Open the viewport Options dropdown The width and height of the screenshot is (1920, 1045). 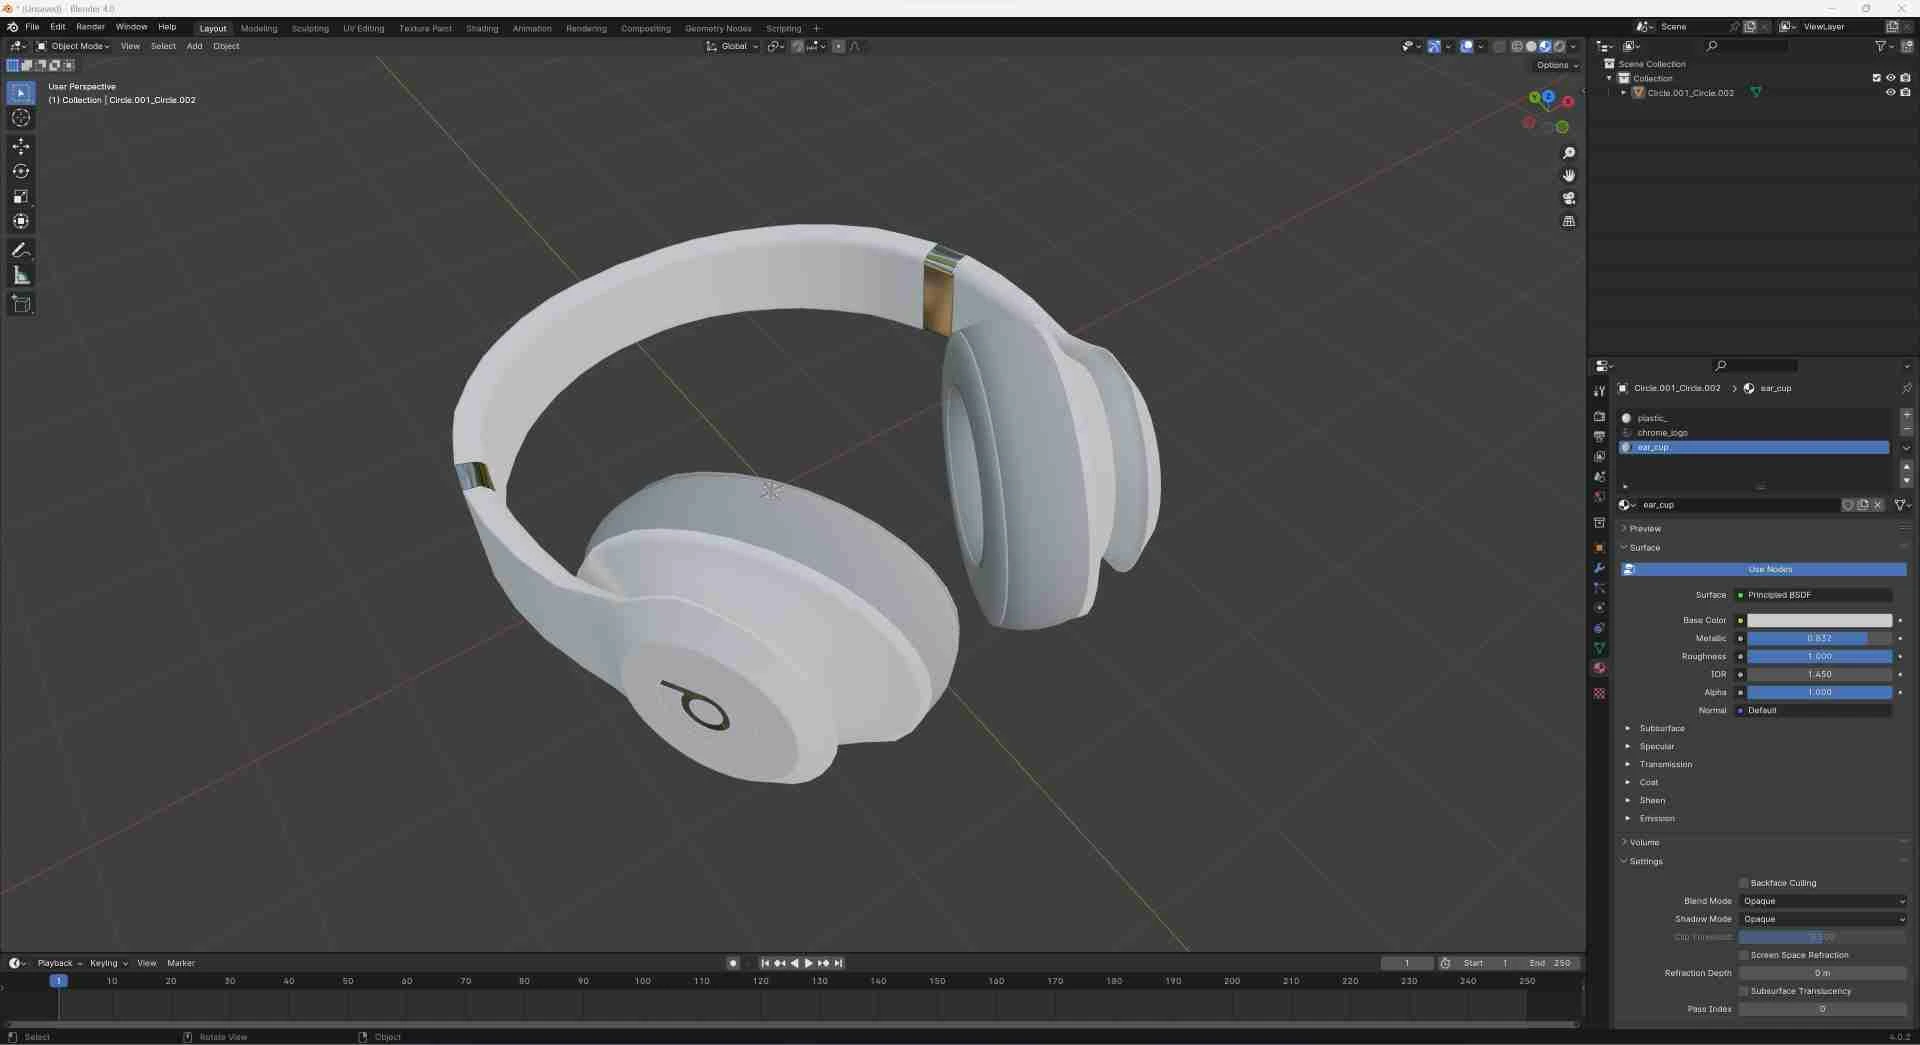tap(1557, 65)
